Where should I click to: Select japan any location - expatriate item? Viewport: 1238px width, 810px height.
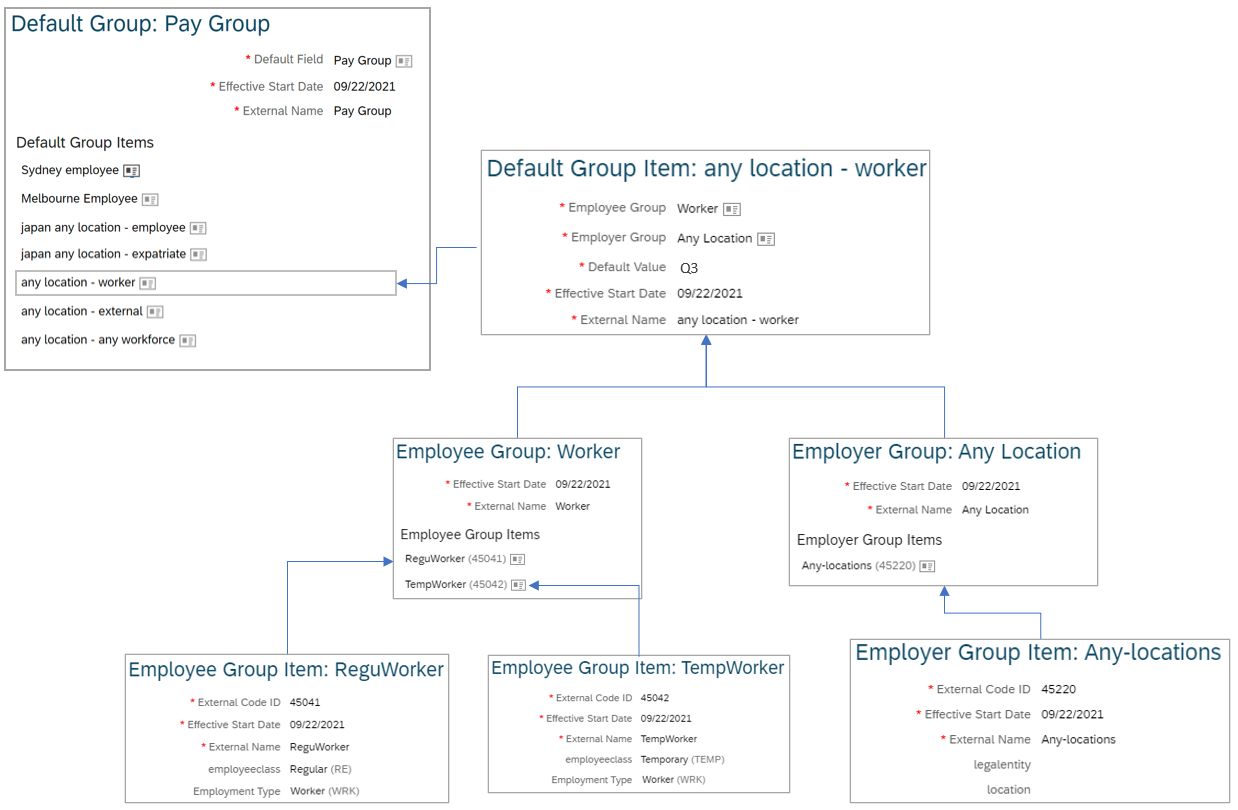pos(104,255)
